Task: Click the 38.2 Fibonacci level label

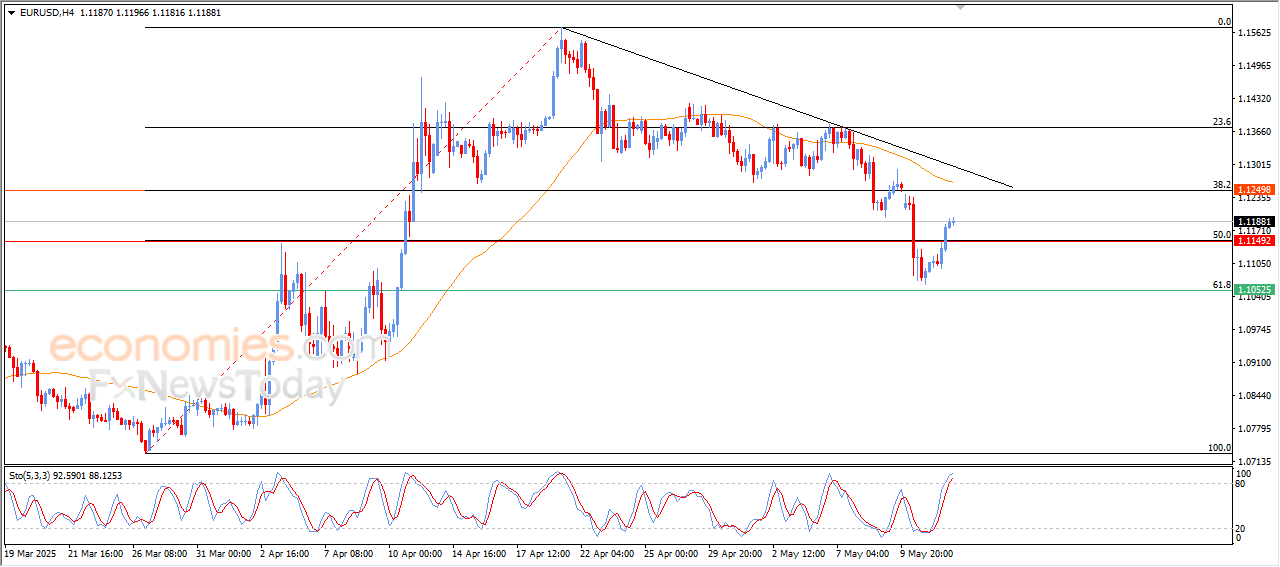Action: tap(1221, 185)
